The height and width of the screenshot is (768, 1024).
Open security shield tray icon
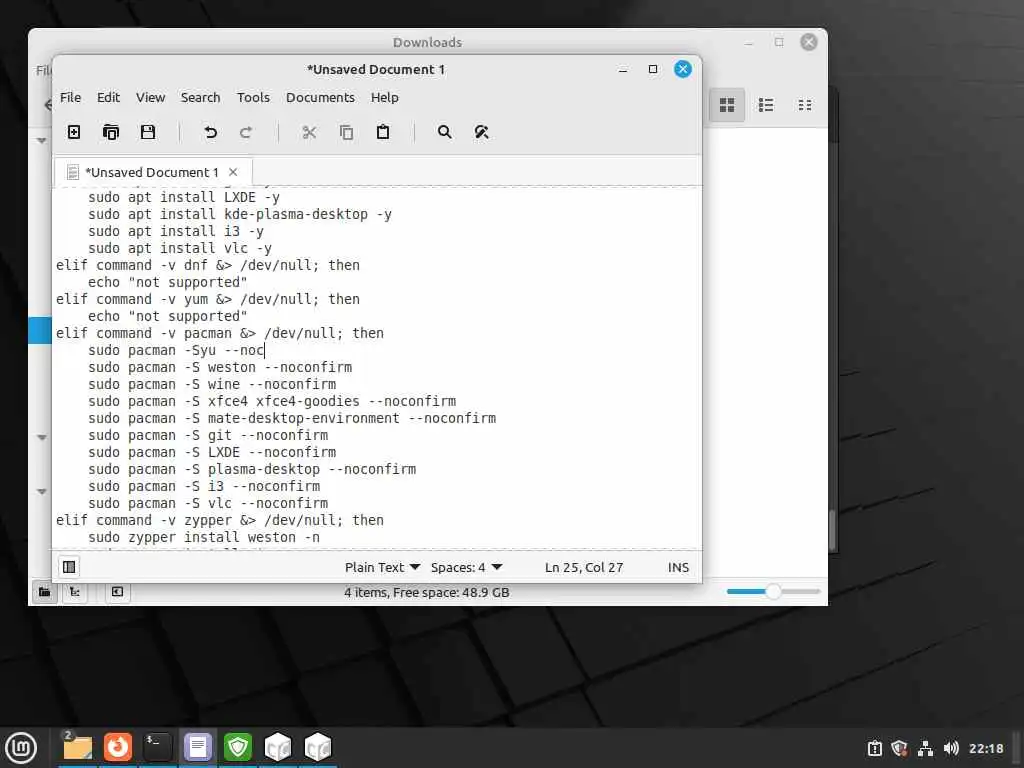click(x=899, y=748)
